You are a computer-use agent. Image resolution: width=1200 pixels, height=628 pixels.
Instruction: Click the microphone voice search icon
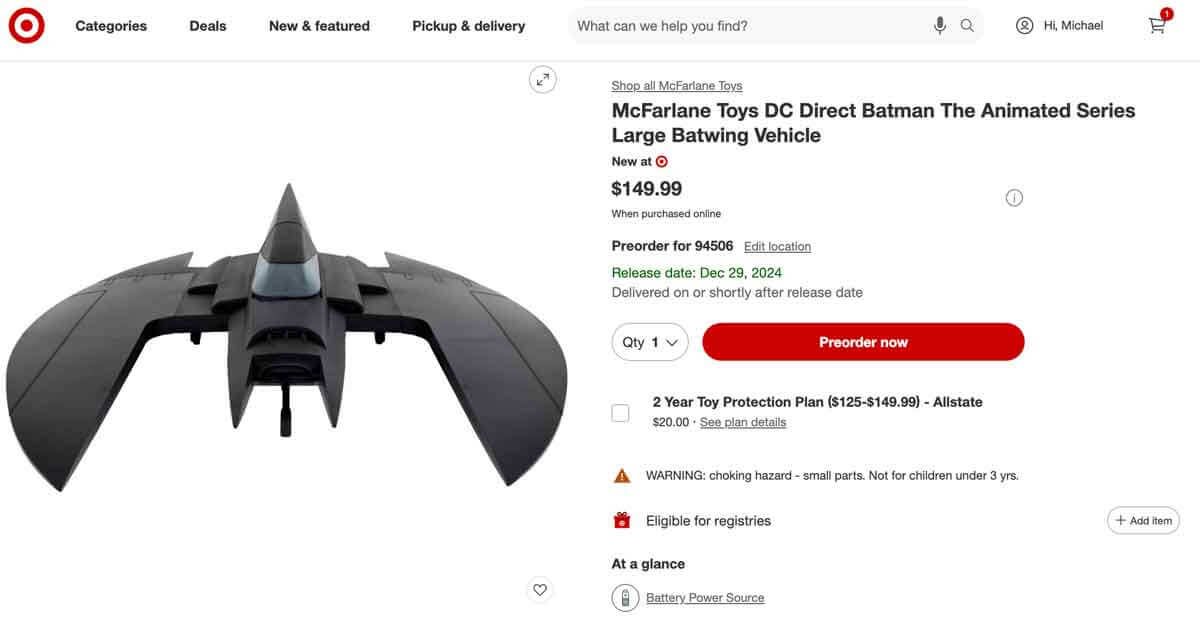(940, 26)
